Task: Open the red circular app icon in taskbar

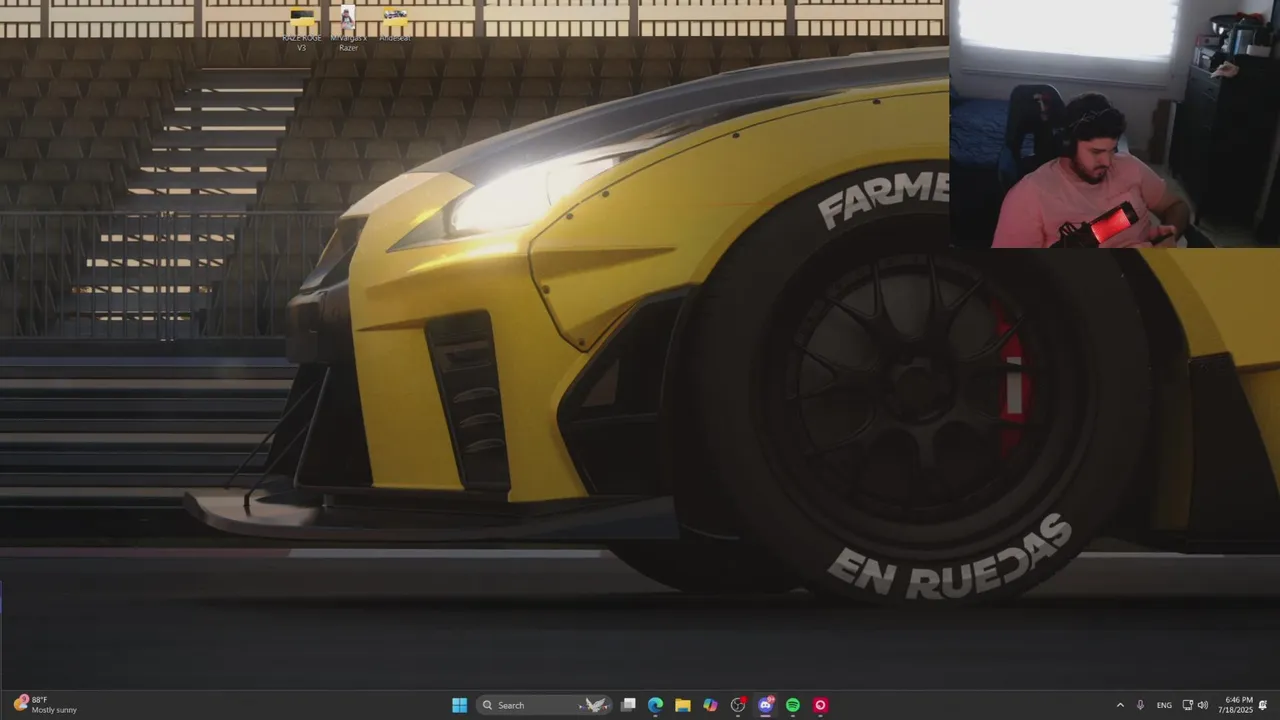Action: click(x=820, y=705)
